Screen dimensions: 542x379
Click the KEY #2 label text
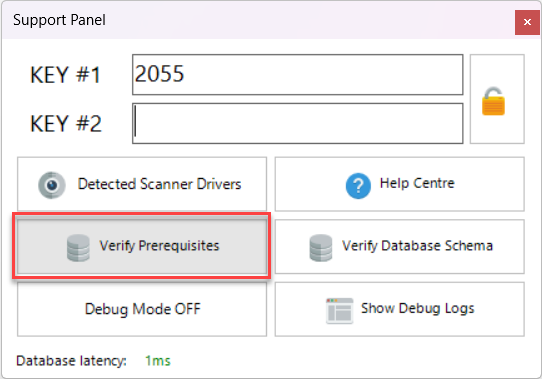pos(66,123)
